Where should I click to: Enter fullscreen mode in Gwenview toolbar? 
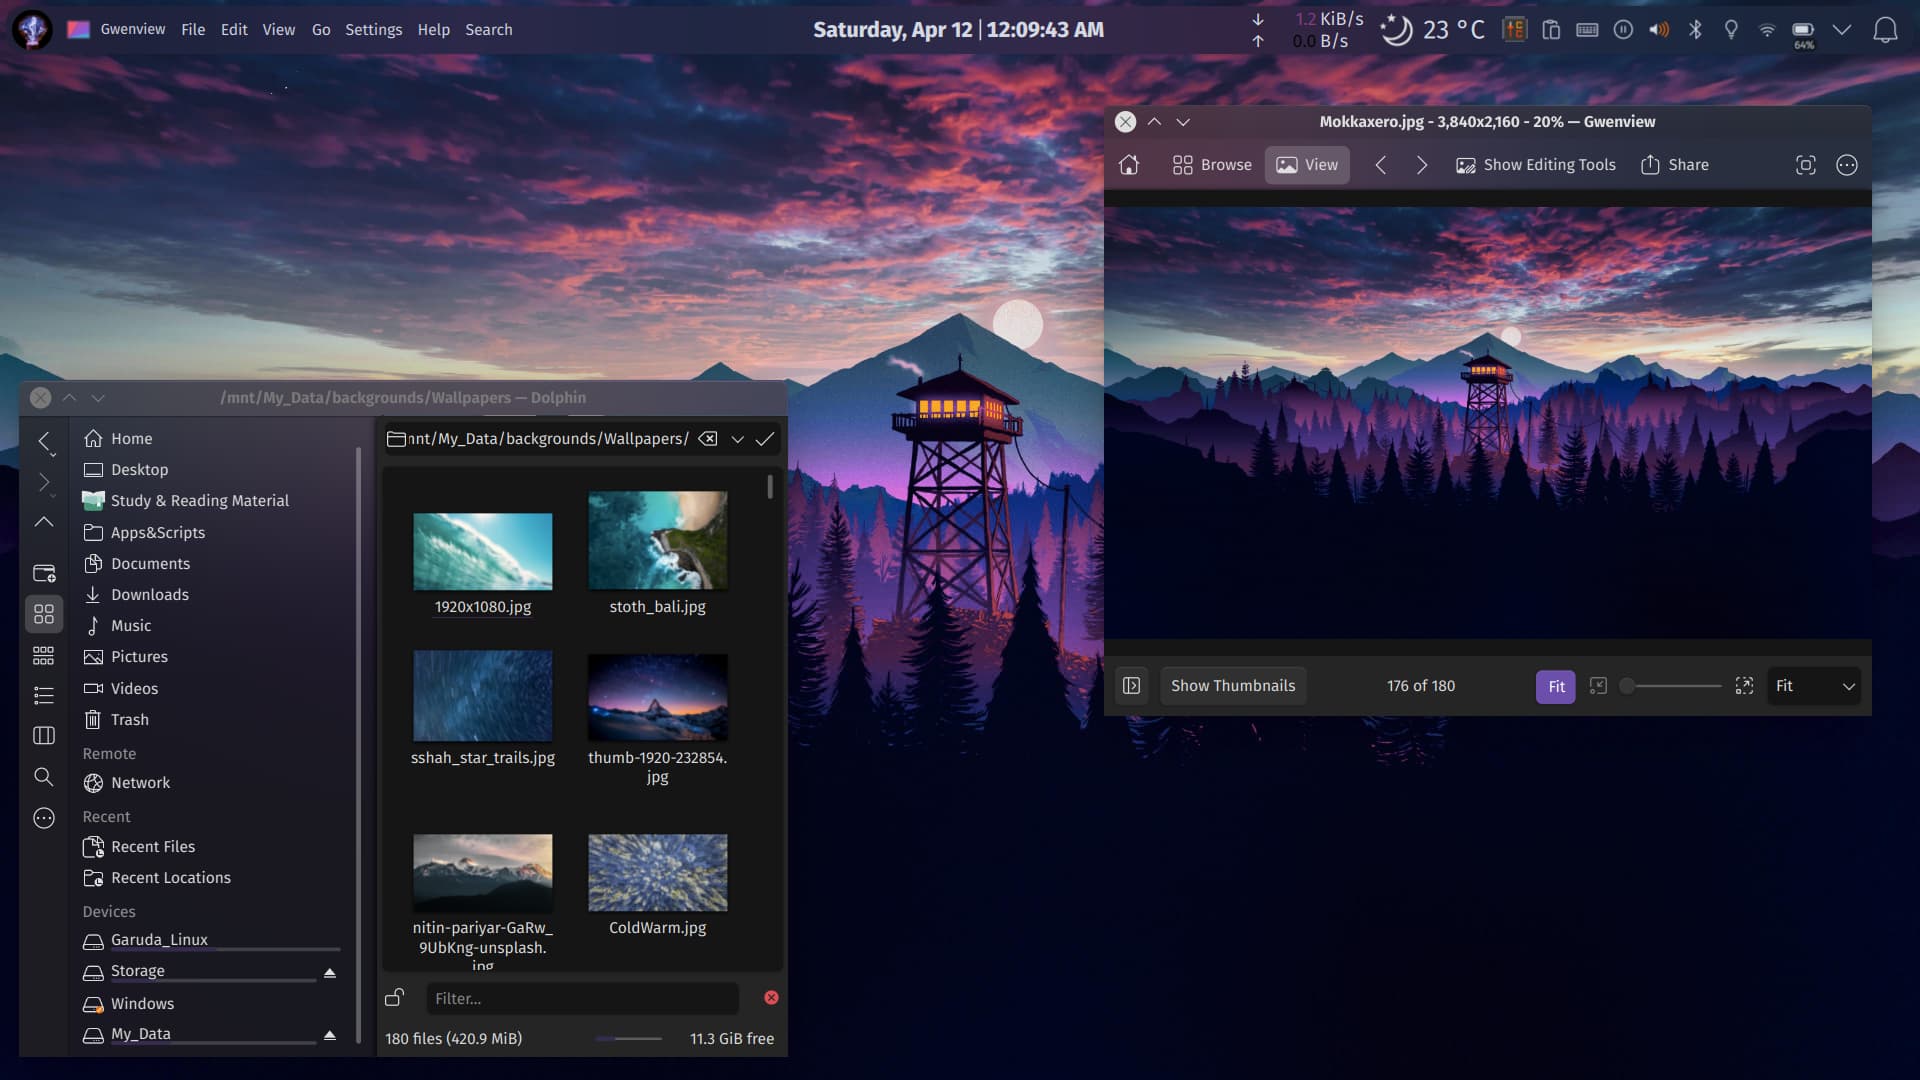1806,165
